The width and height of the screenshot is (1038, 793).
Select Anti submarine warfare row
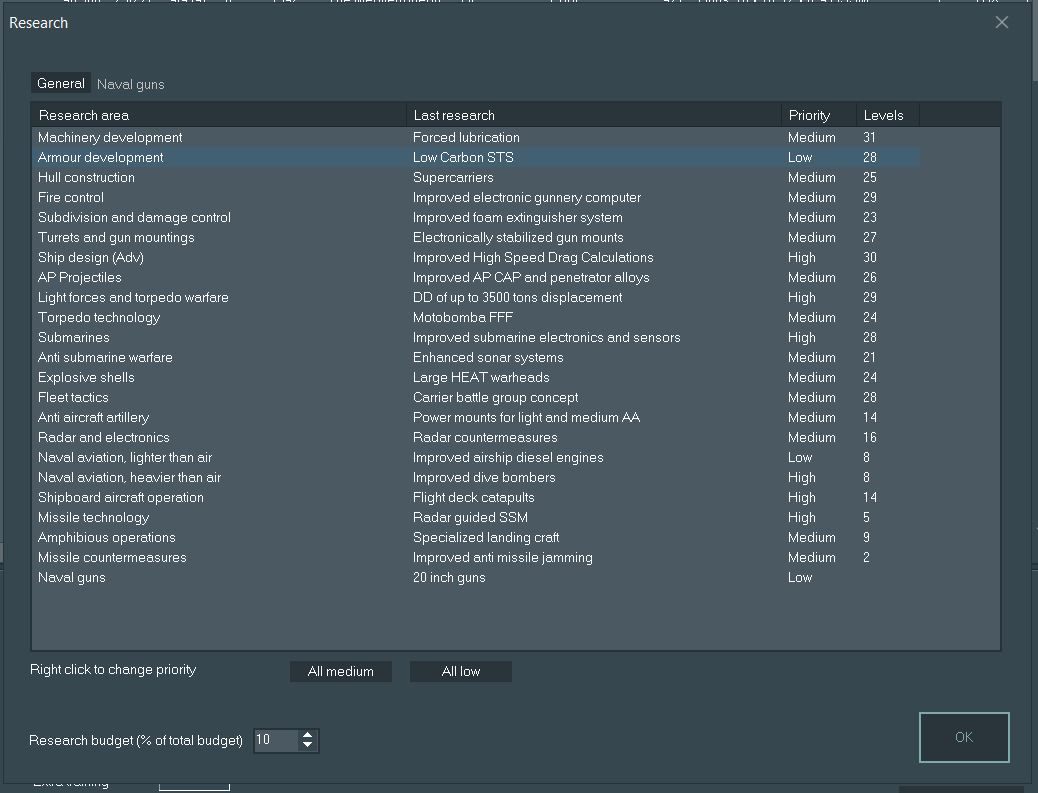point(476,357)
